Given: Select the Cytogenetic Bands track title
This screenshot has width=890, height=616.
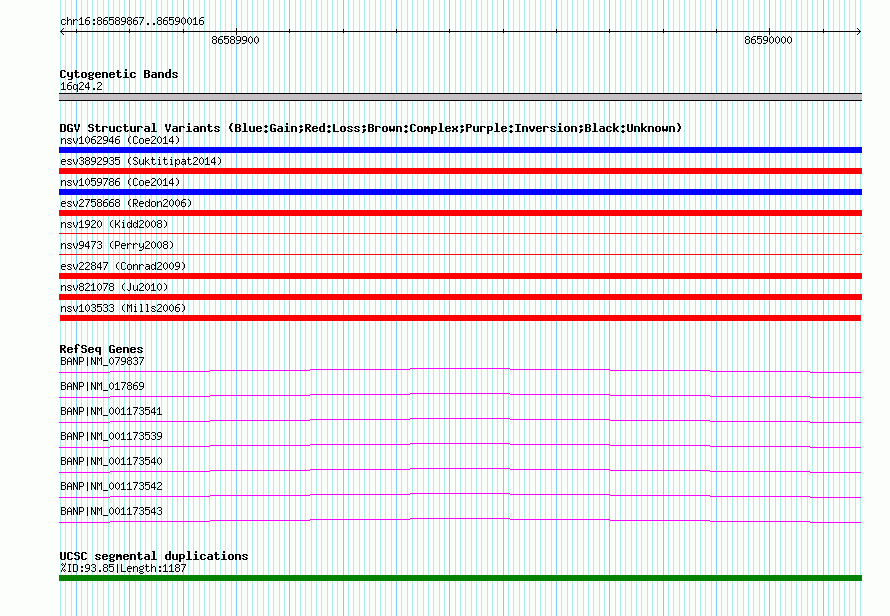Looking at the screenshot, I should [119, 74].
